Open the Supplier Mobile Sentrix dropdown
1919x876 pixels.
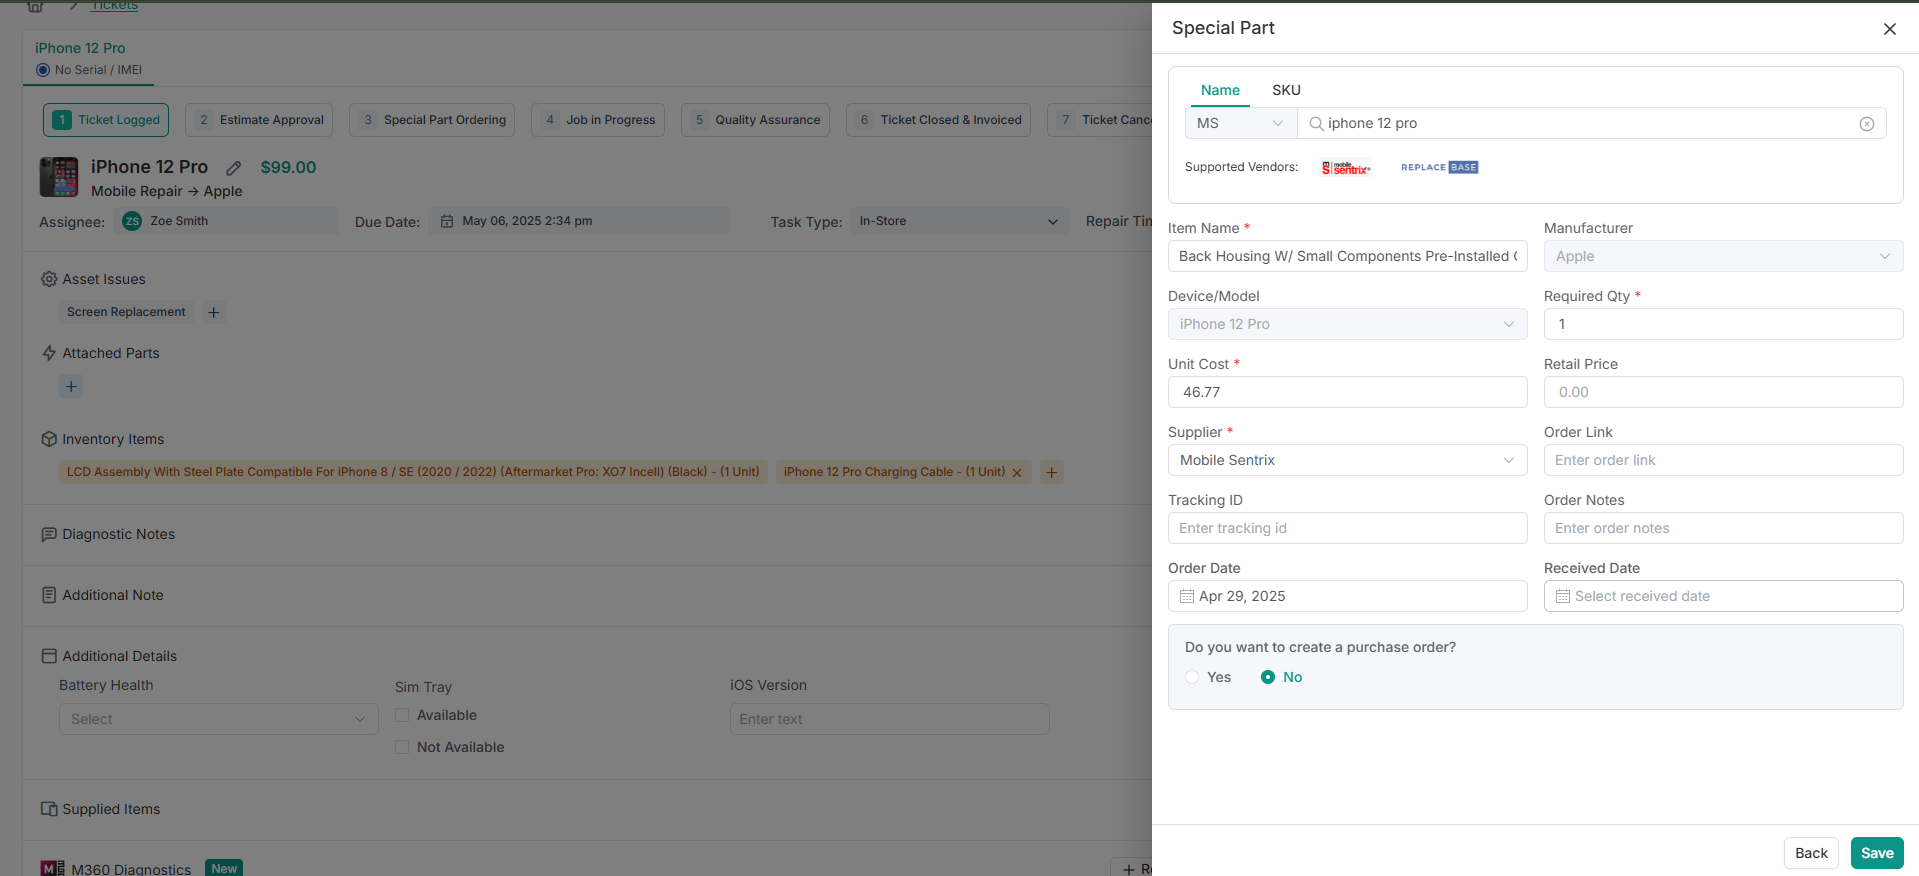[x=1347, y=460]
